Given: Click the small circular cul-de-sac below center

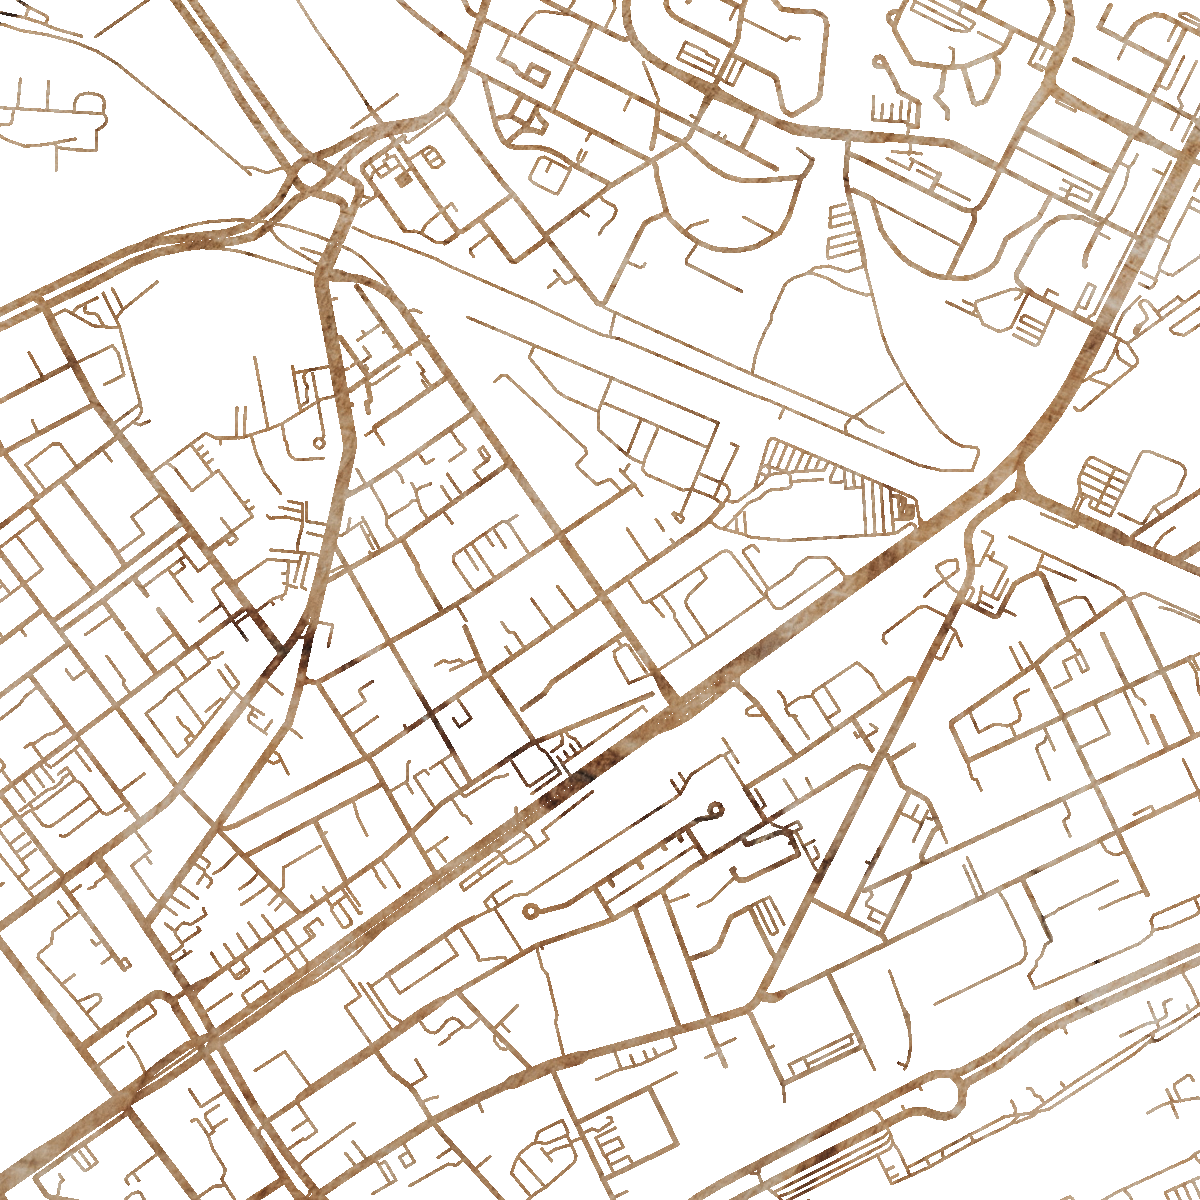Looking at the screenshot, I should 530,912.
